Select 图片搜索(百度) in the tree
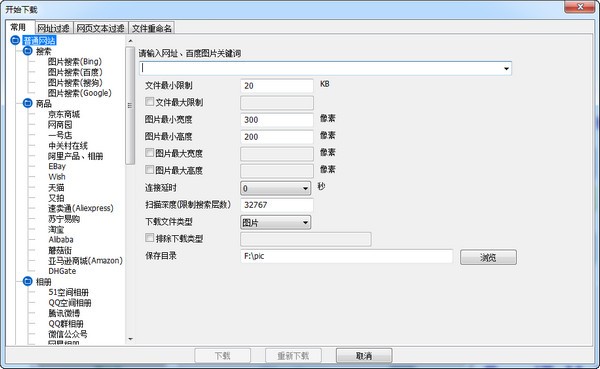Screen dimensions: 600x369 [x=75, y=72]
